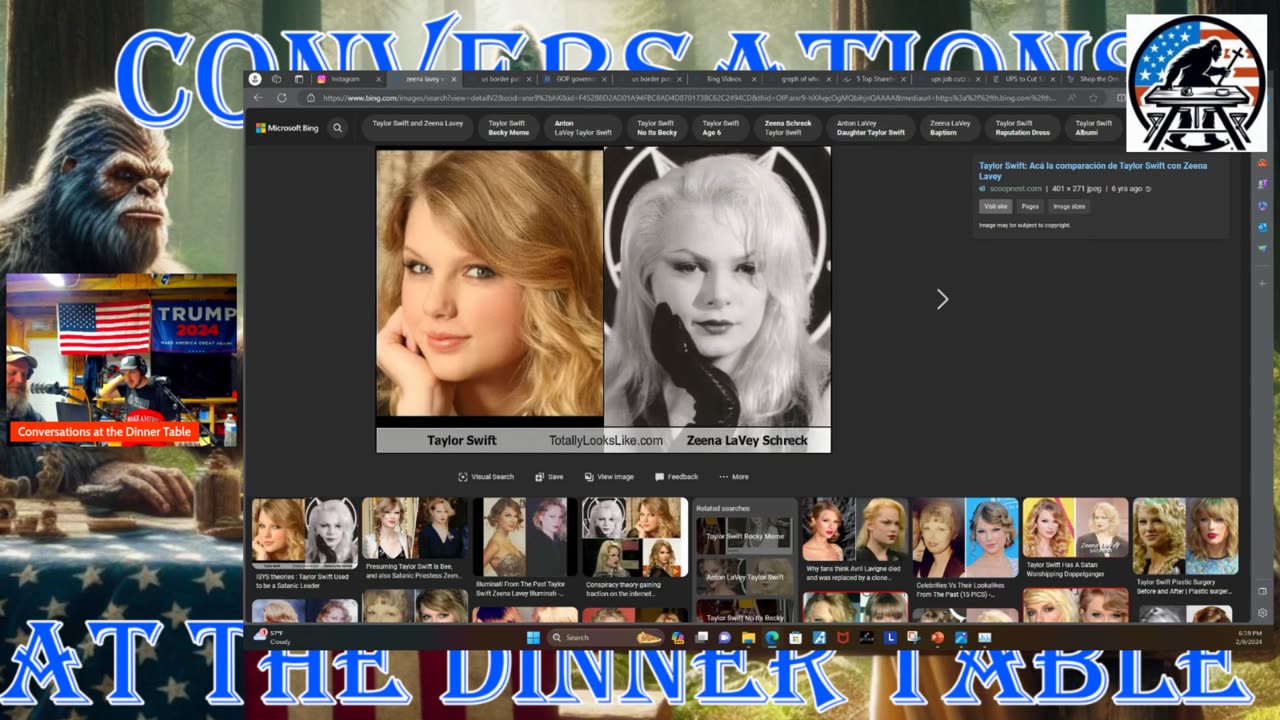Open the Pages button in details panel
The height and width of the screenshot is (720, 1280).
coord(1030,206)
